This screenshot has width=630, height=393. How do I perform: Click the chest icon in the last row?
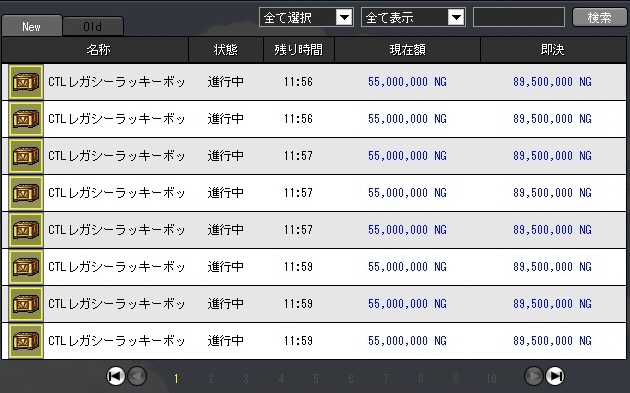tap(26, 341)
